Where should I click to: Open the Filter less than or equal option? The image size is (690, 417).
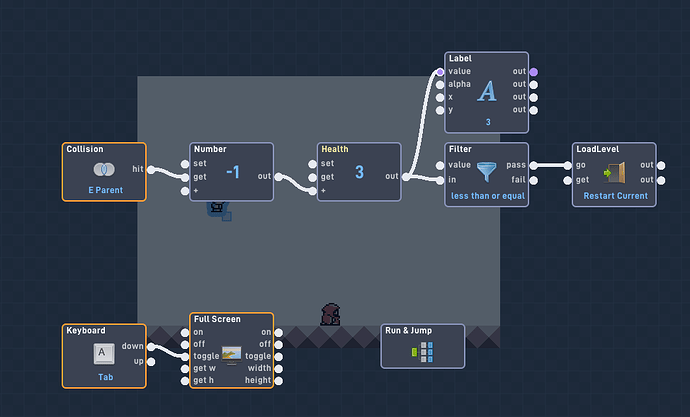[488, 196]
